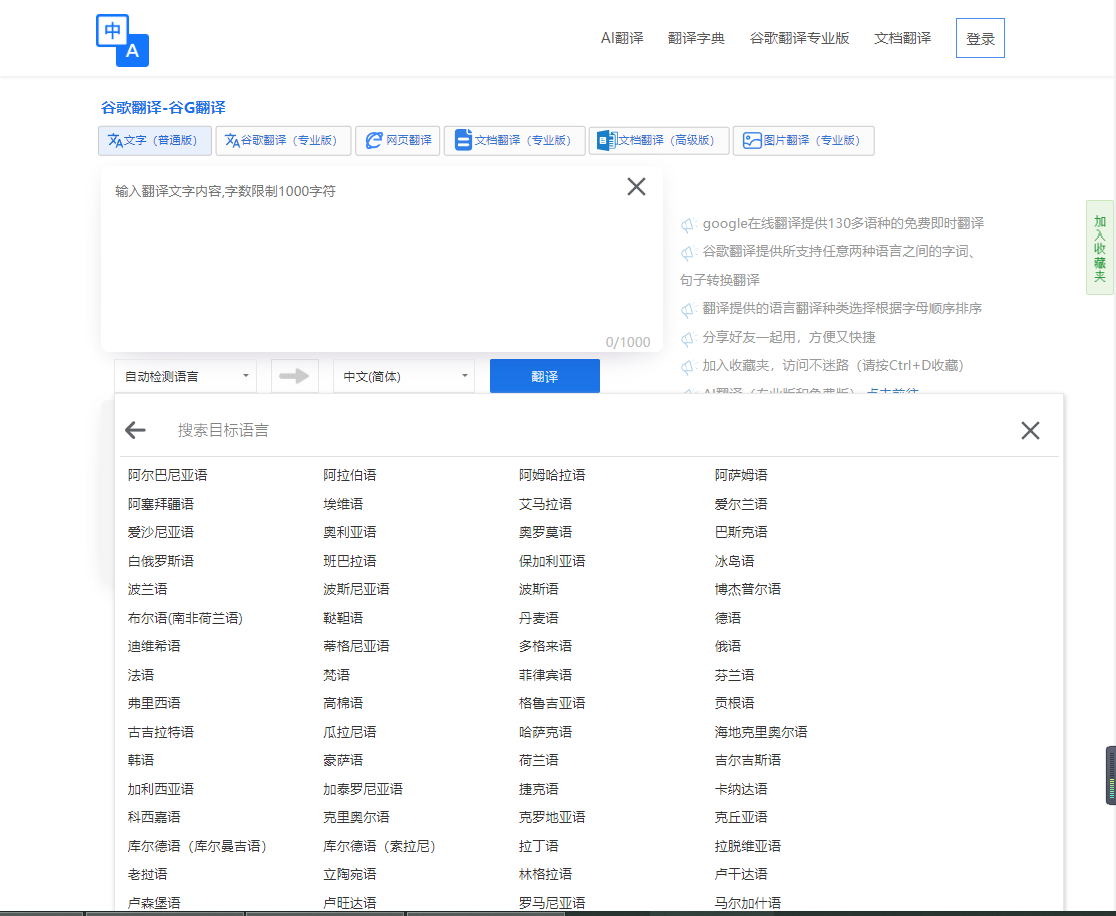Select 格鲁吉亚语 language
This screenshot has height=916, width=1116.
click(552, 702)
